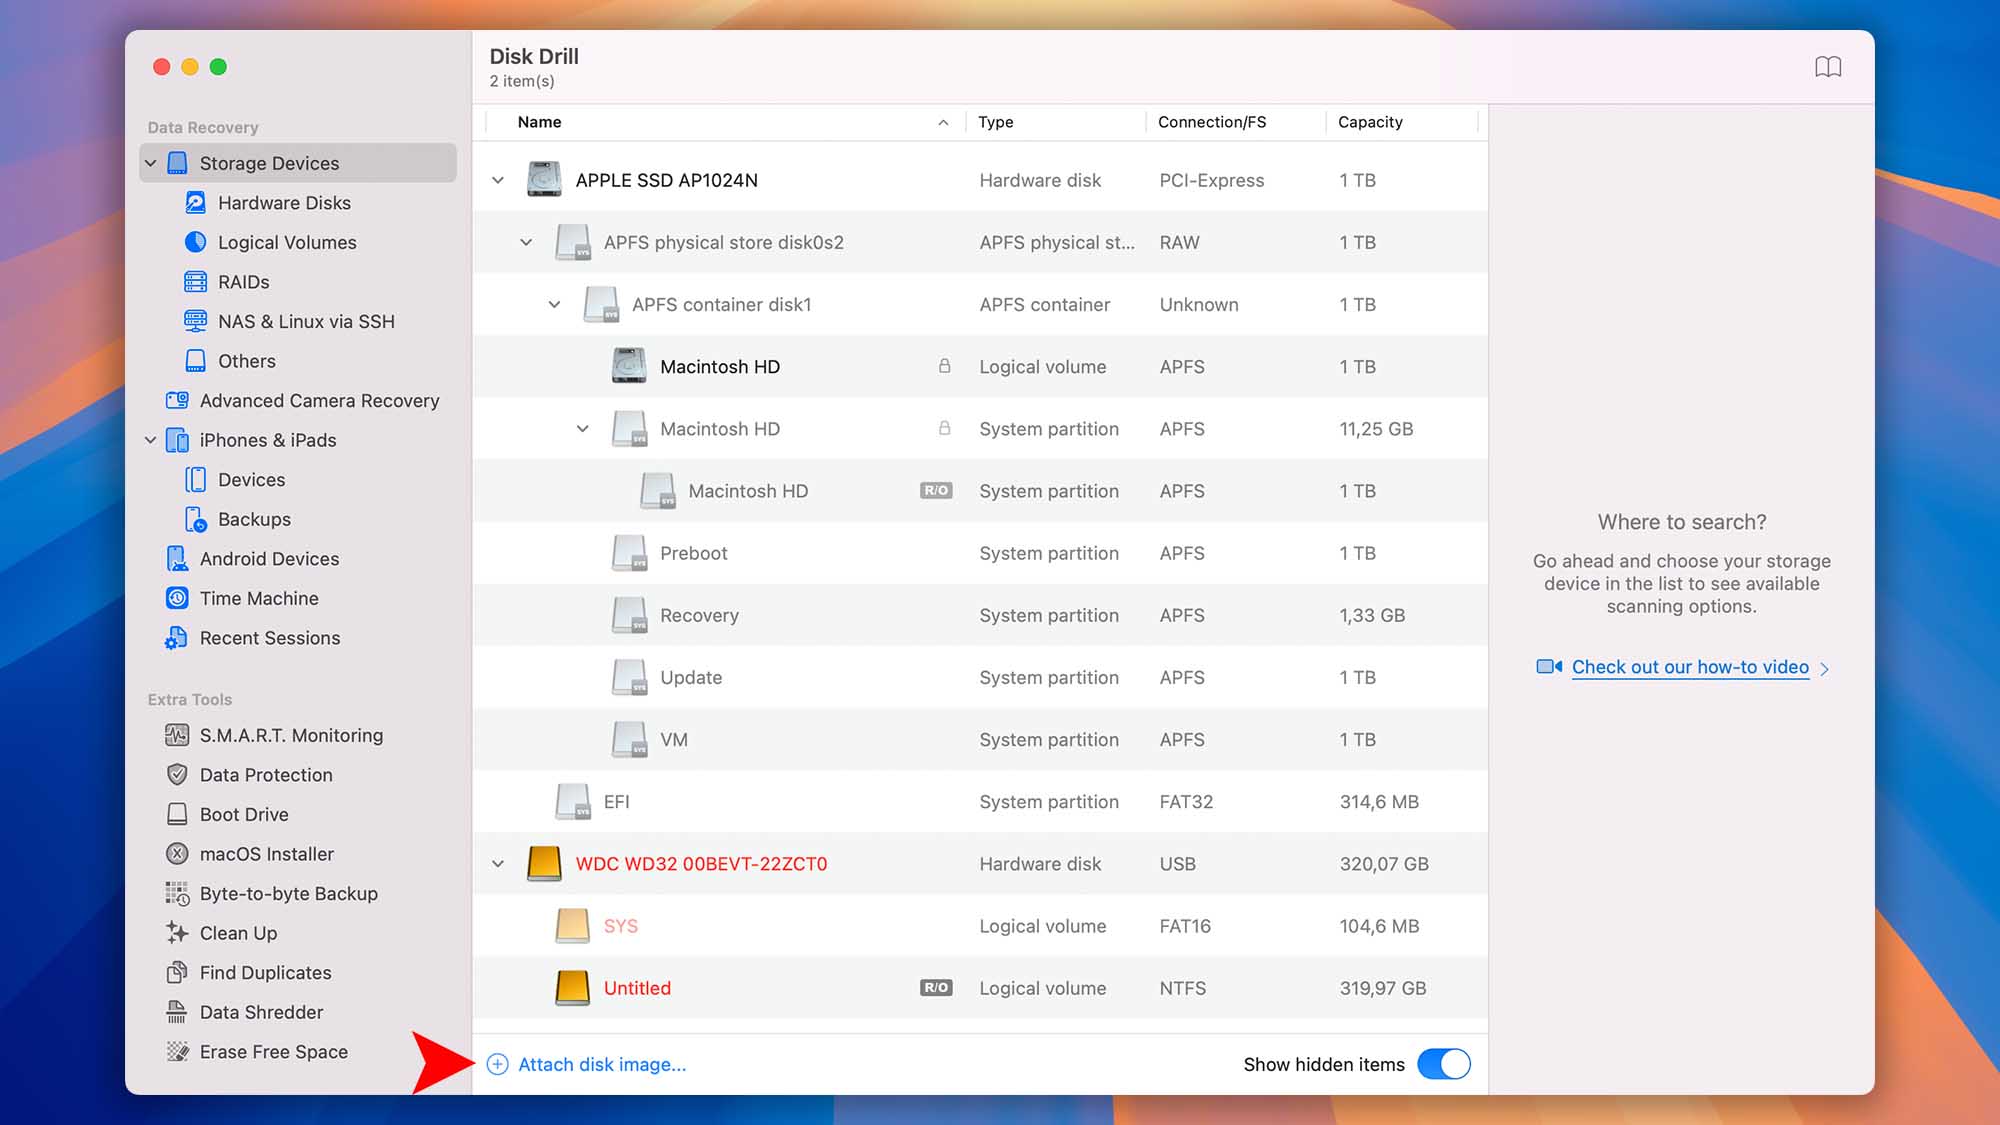Sort by the Name column header
Viewport: 2000px width, 1125px height.
[725, 122]
